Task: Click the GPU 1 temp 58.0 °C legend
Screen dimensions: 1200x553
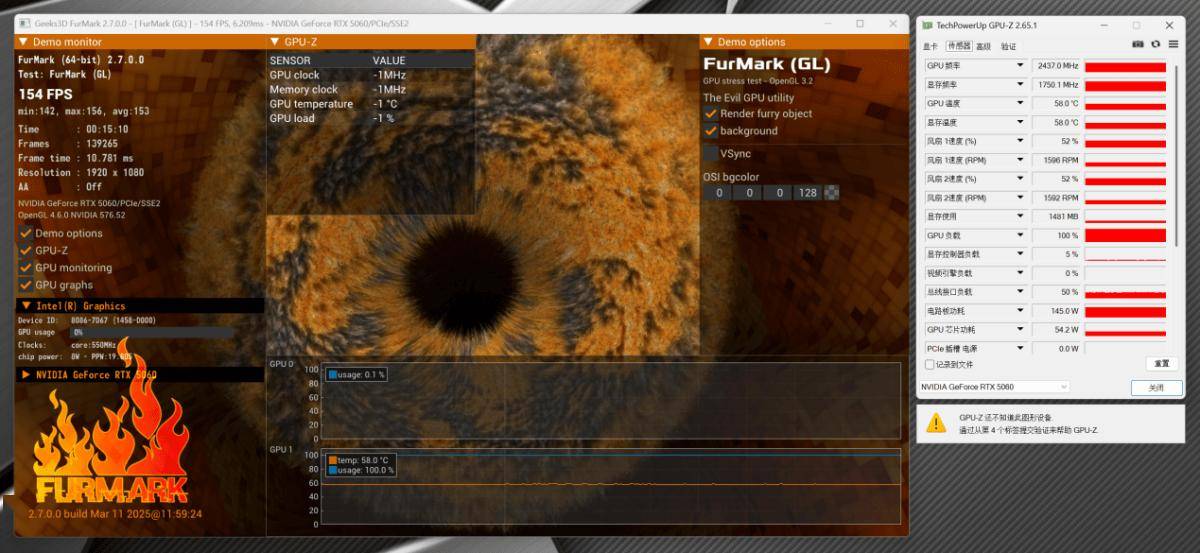Action: (360, 460)
